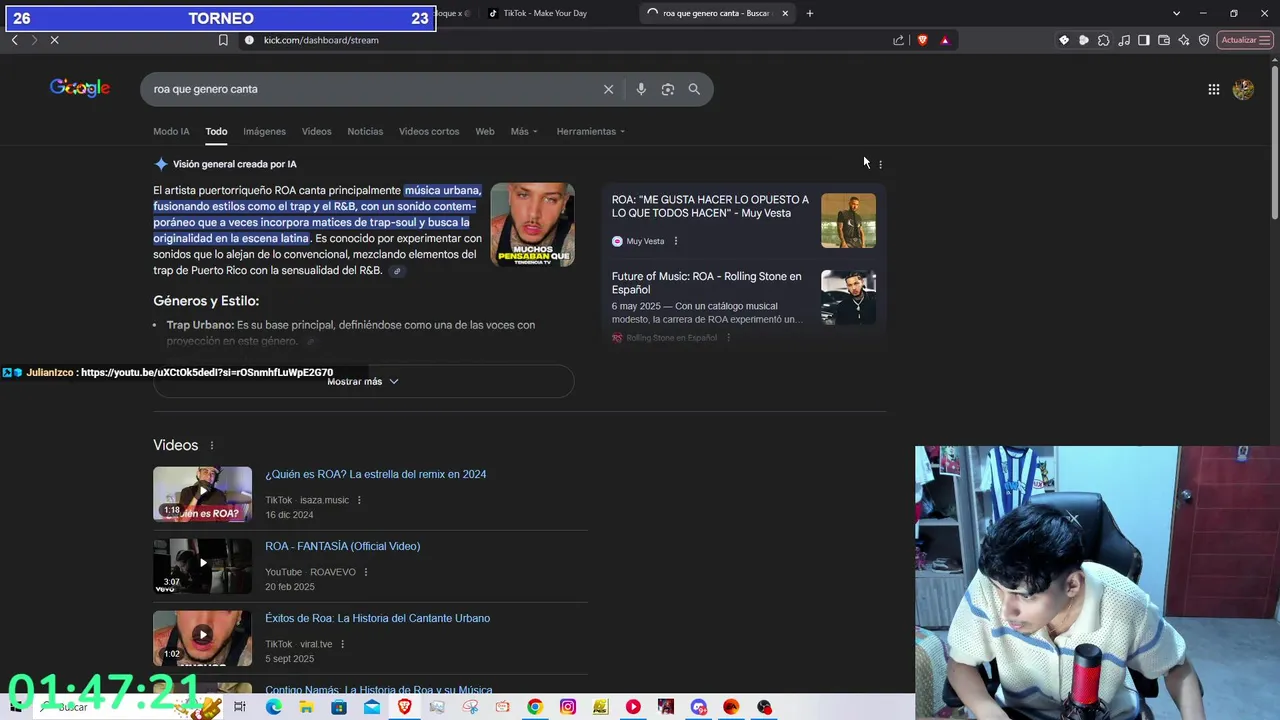Viewport: 1280px width, 720px height.
Task: Open options for viral.tve TikTok video
Action: click(x=343, y=644)
